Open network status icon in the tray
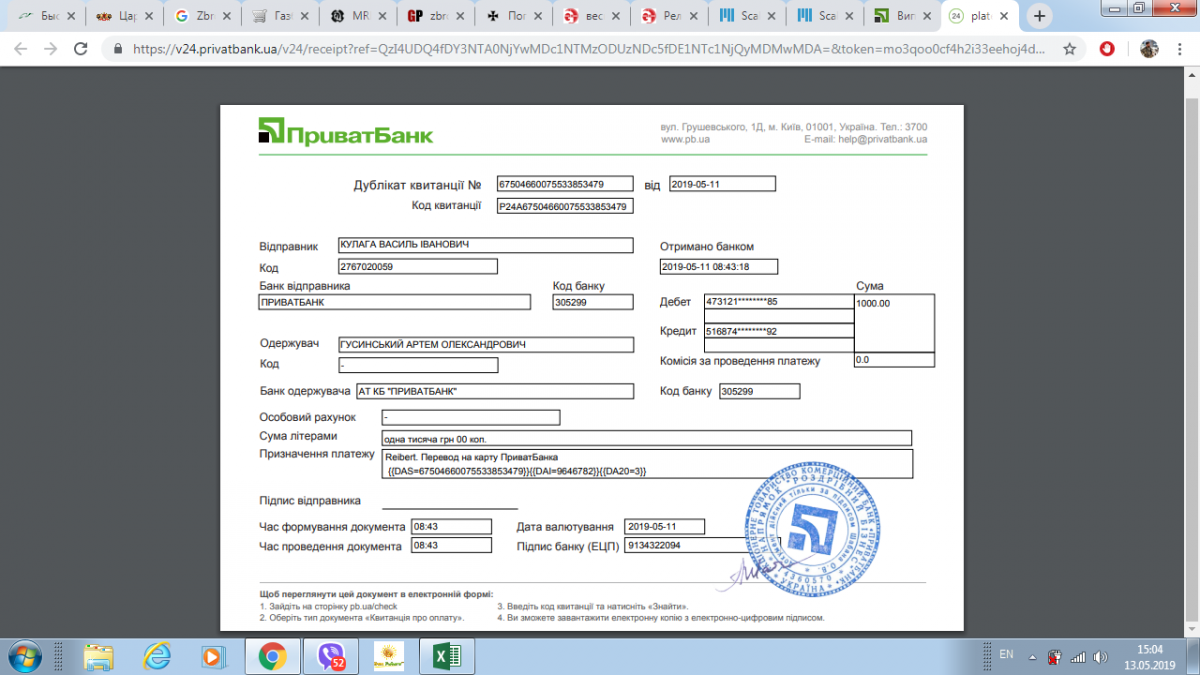 click(x=1080, y=656)
